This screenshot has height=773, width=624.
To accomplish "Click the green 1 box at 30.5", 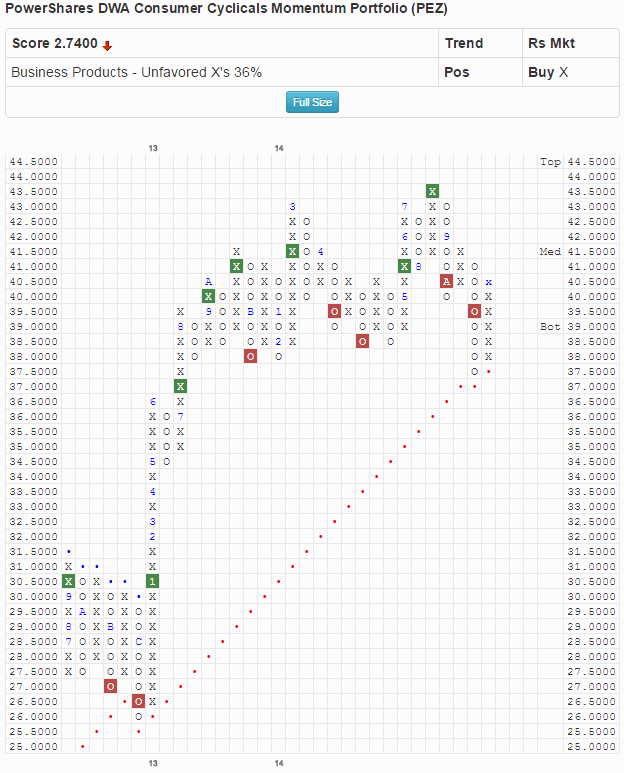I will coord(152,581).
